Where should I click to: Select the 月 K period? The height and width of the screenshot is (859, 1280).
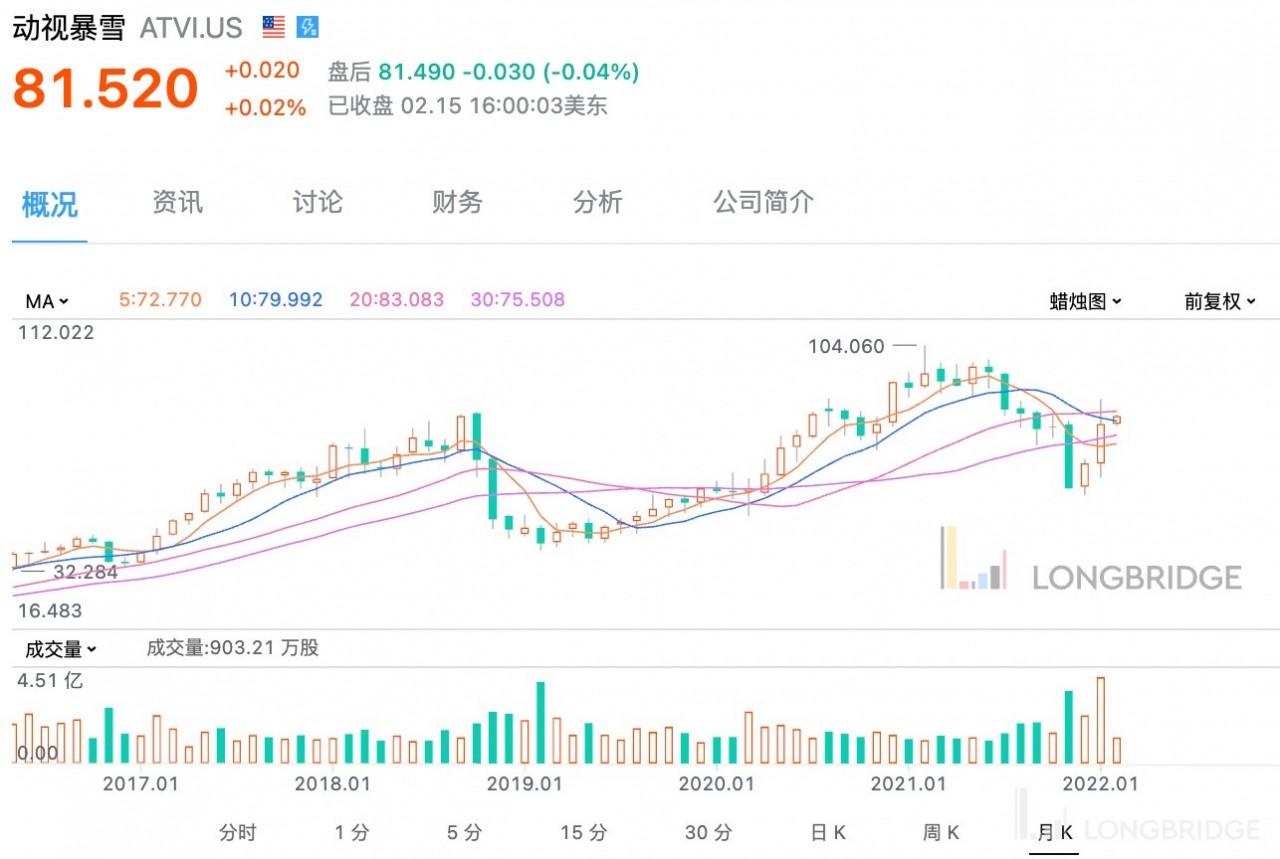[x=1054, y=832]
